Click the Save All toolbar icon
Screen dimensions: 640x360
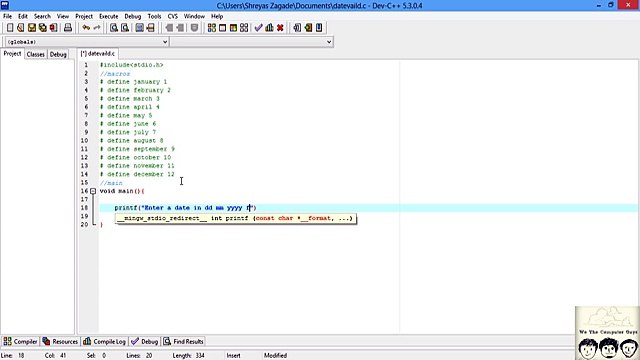(x=42, y=28)
